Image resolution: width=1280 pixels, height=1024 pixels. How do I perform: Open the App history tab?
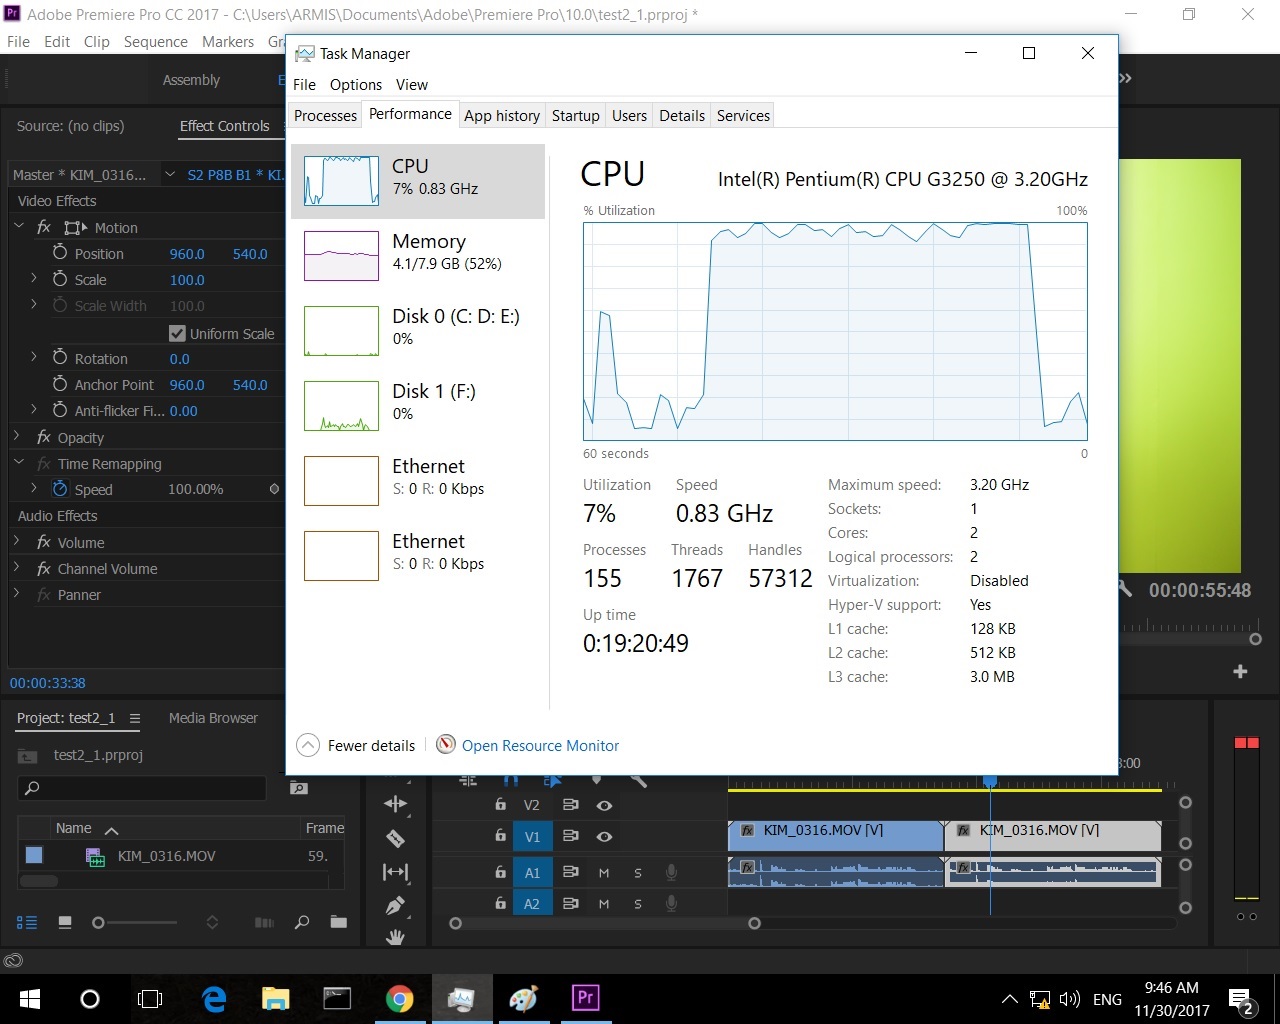[502, 115]
